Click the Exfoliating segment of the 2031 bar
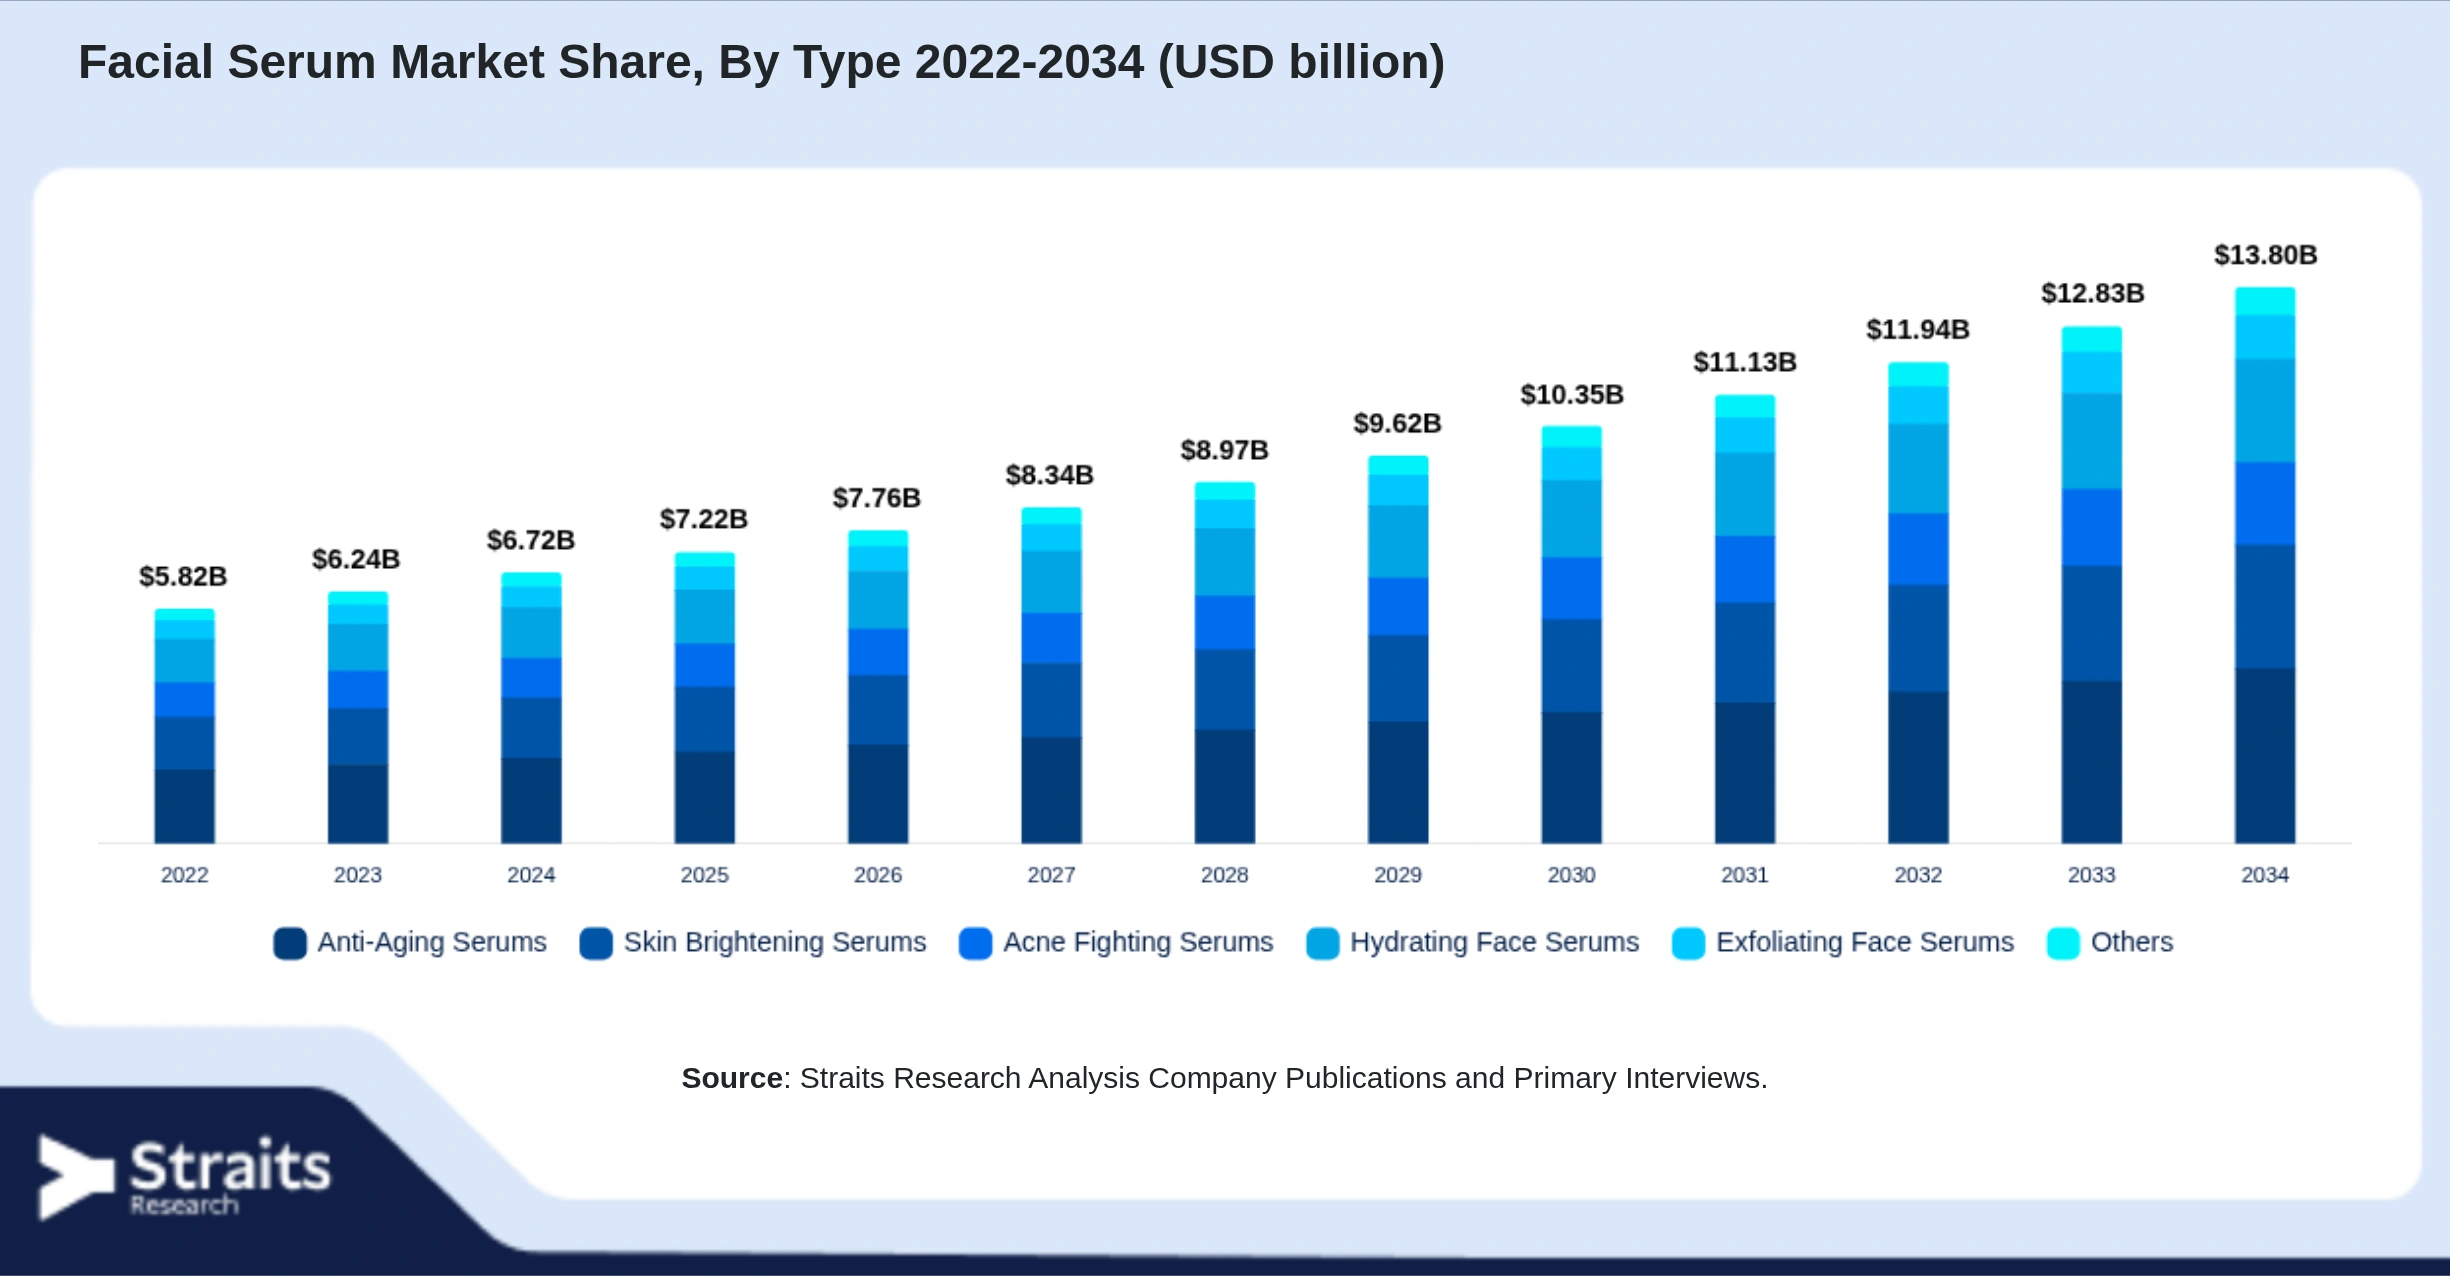The height and width of the screenshot is (1276, 2450). pos(1745,435)
